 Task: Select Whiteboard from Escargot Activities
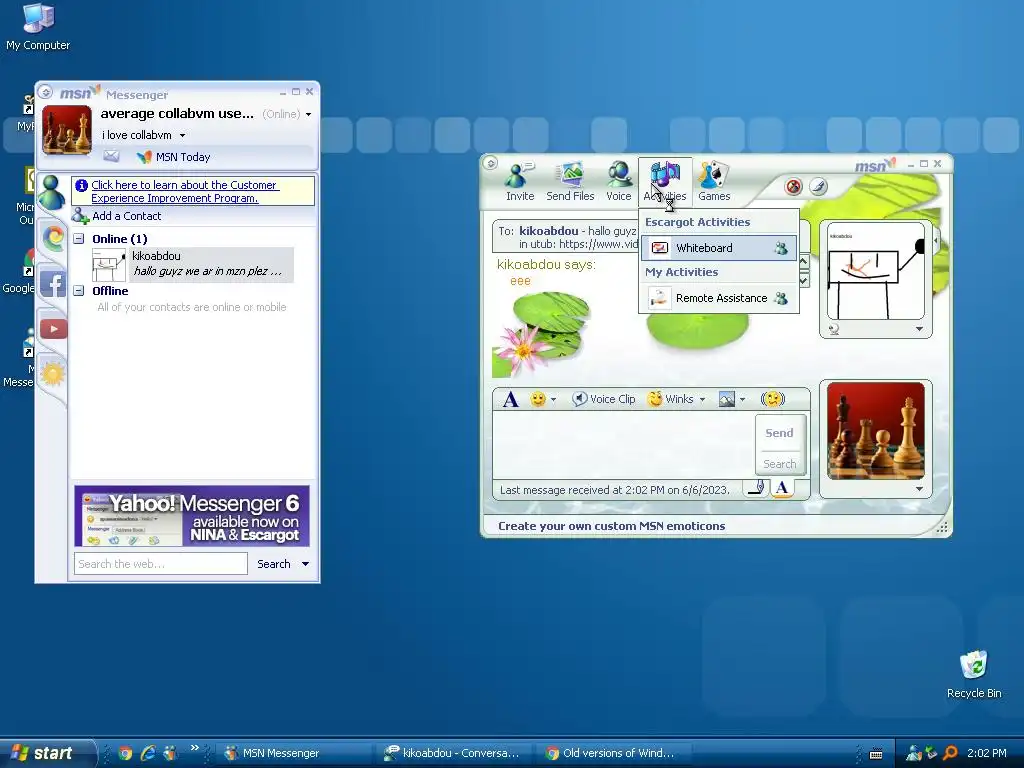[718, 248]
